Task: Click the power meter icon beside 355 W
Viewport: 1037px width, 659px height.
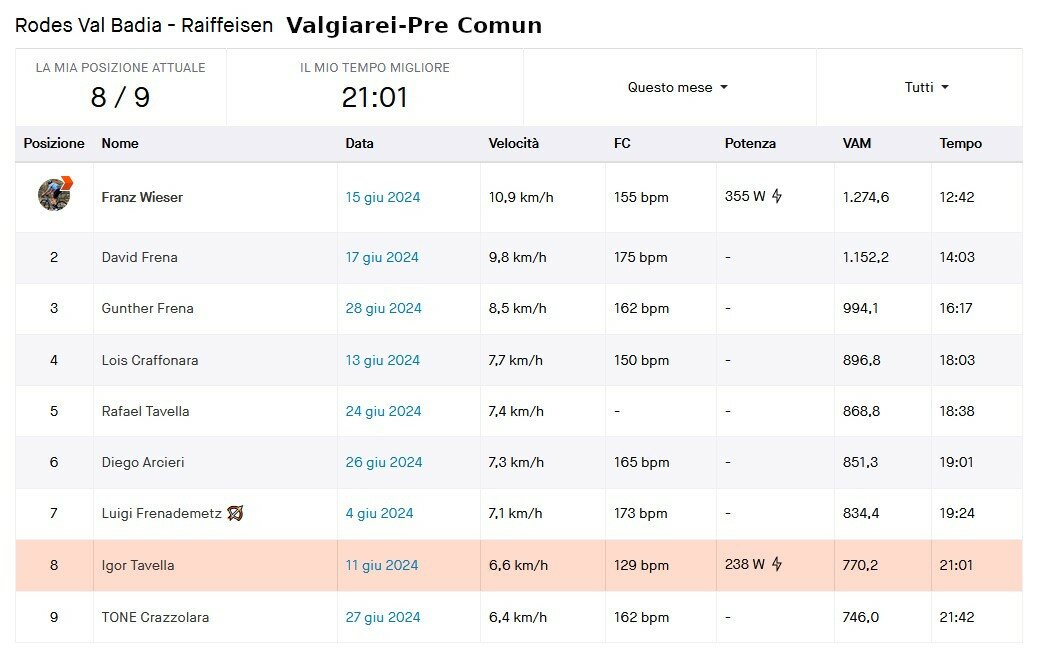Action: [777, 196]
